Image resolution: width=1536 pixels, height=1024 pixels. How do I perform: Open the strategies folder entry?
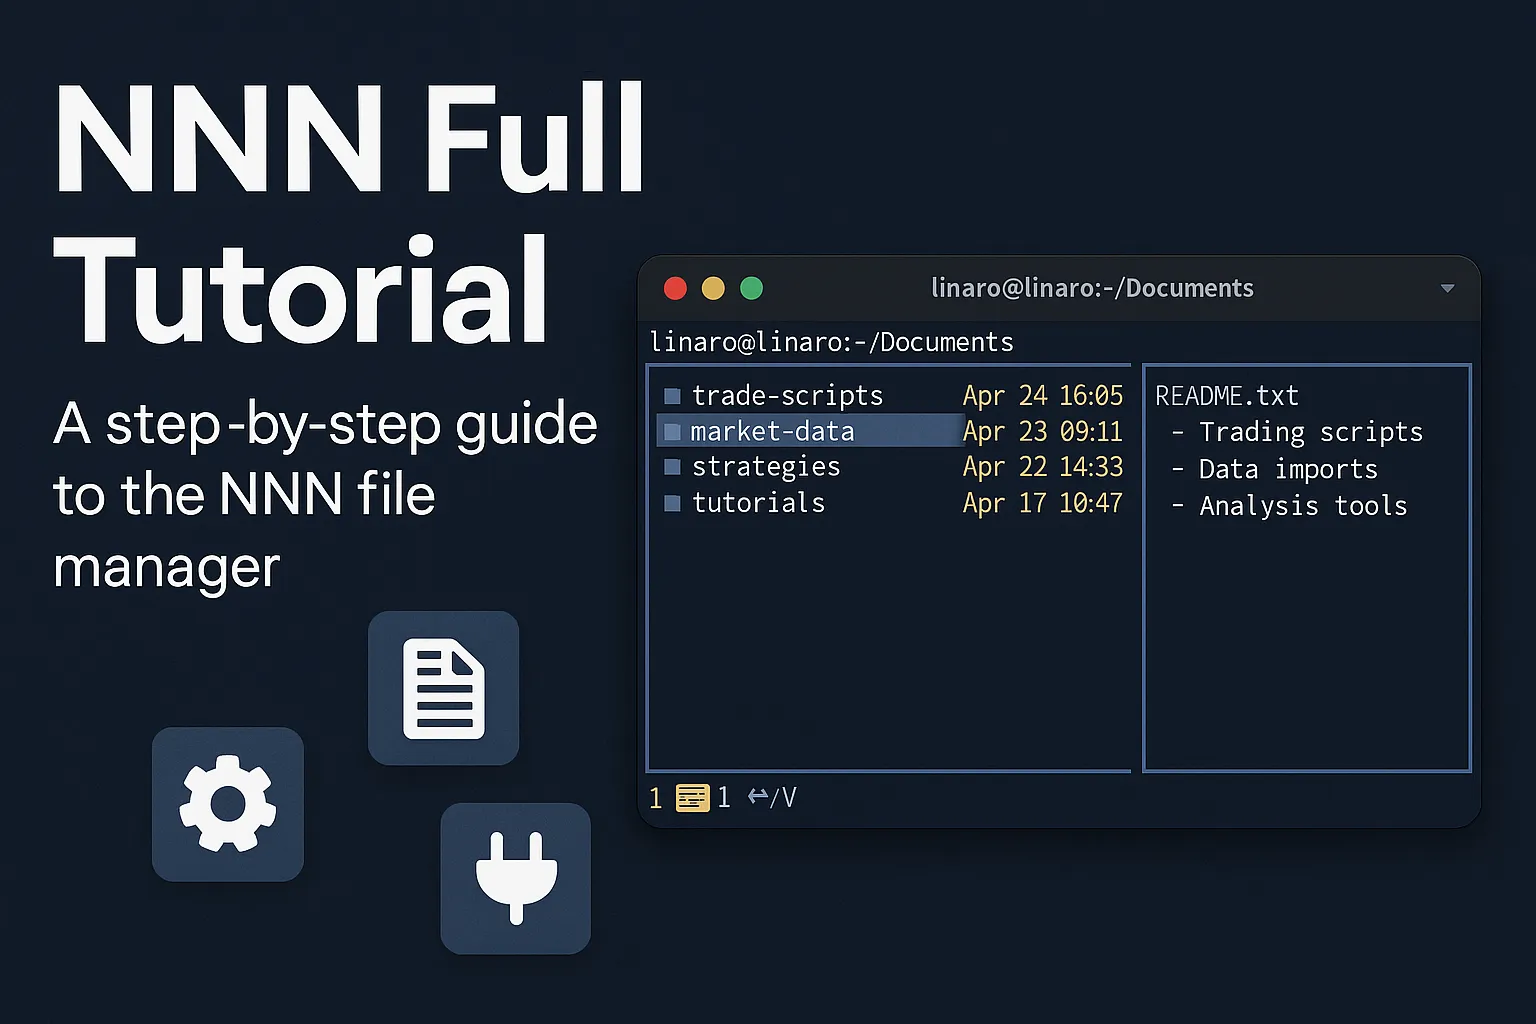766,467
